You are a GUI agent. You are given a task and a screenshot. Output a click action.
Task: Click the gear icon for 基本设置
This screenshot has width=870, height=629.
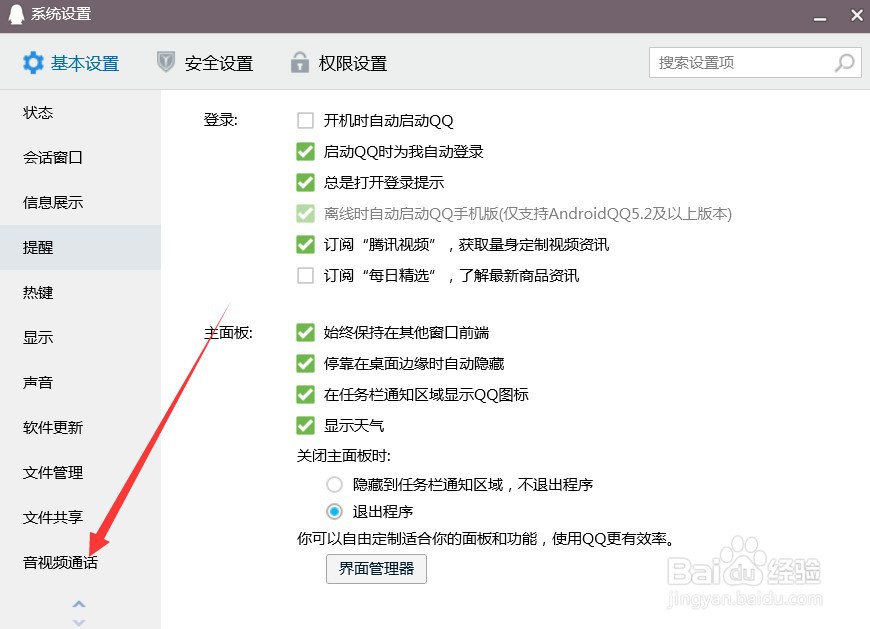33,63
